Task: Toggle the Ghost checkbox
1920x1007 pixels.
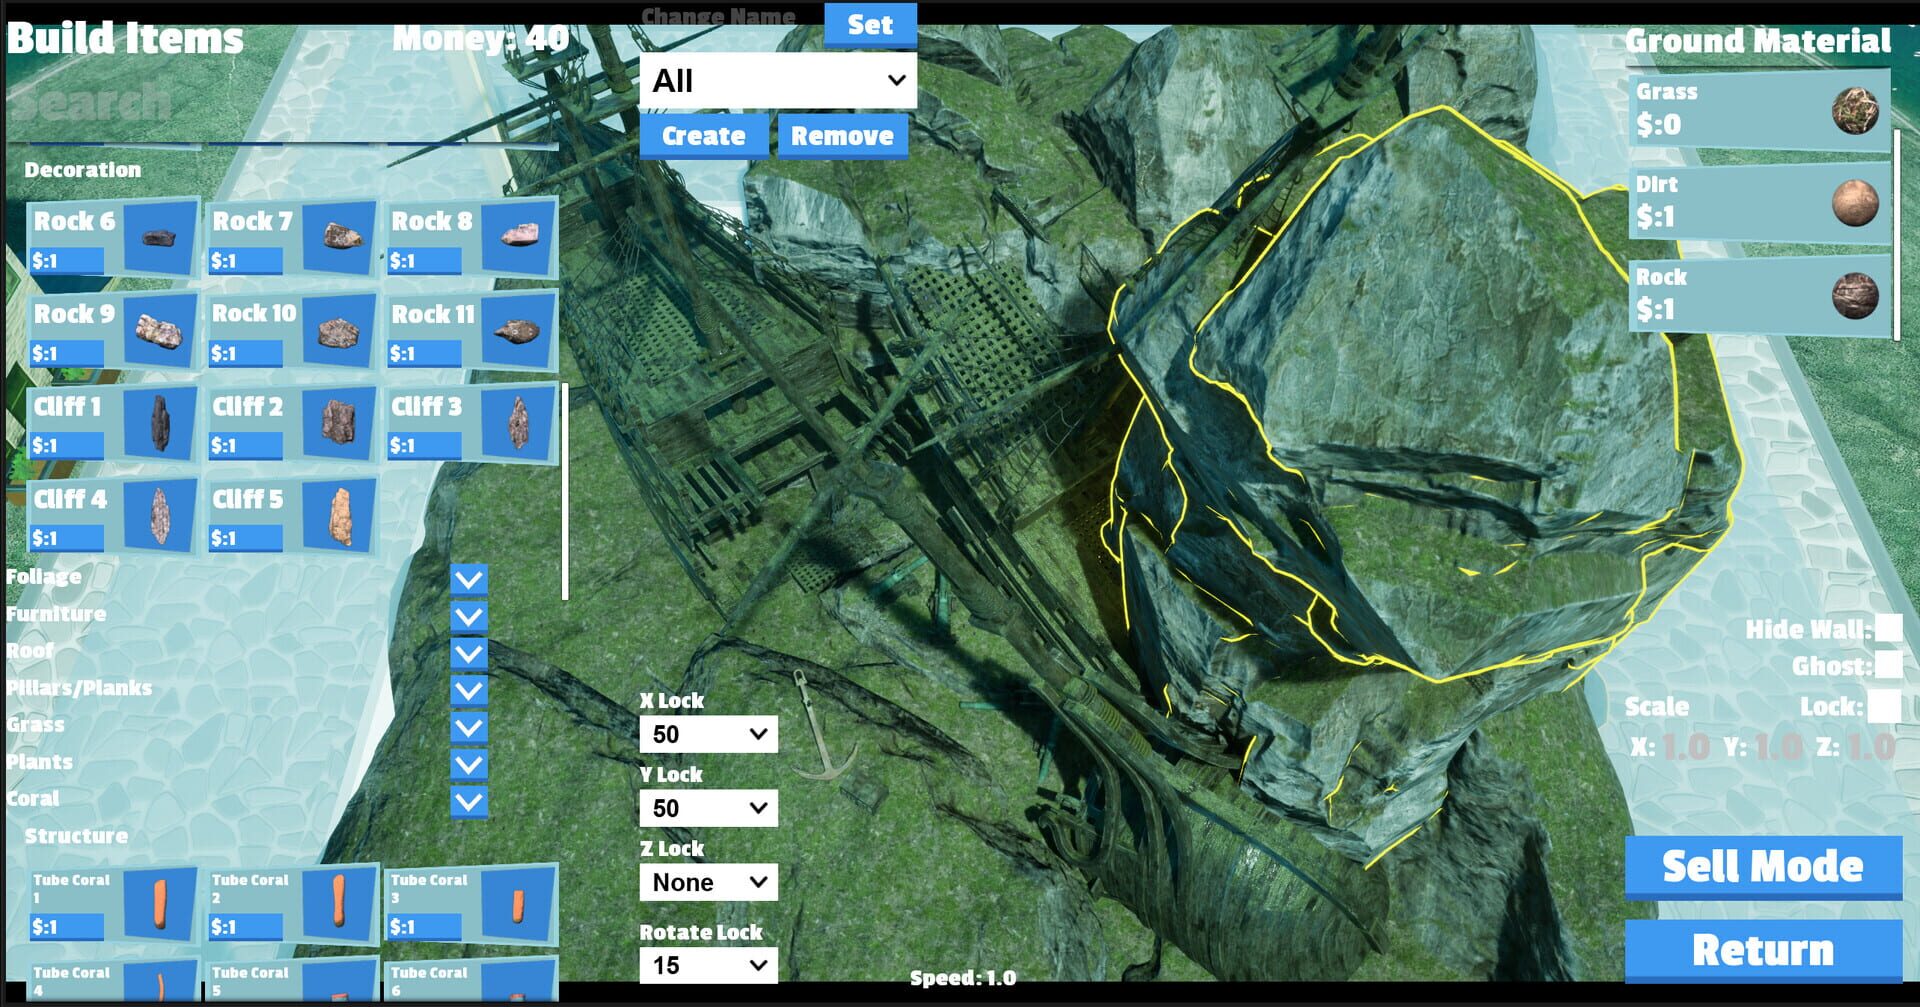Action: [x=1890, y=666]
